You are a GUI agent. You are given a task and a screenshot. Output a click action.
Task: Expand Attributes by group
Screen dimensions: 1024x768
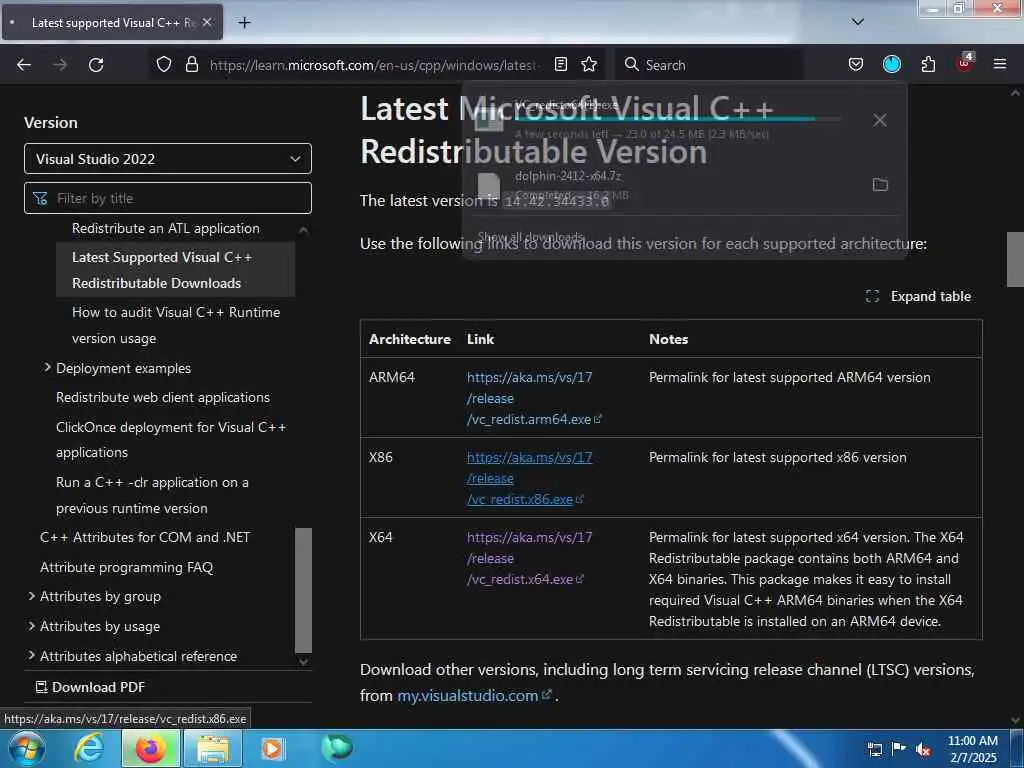tap(31, 596)
